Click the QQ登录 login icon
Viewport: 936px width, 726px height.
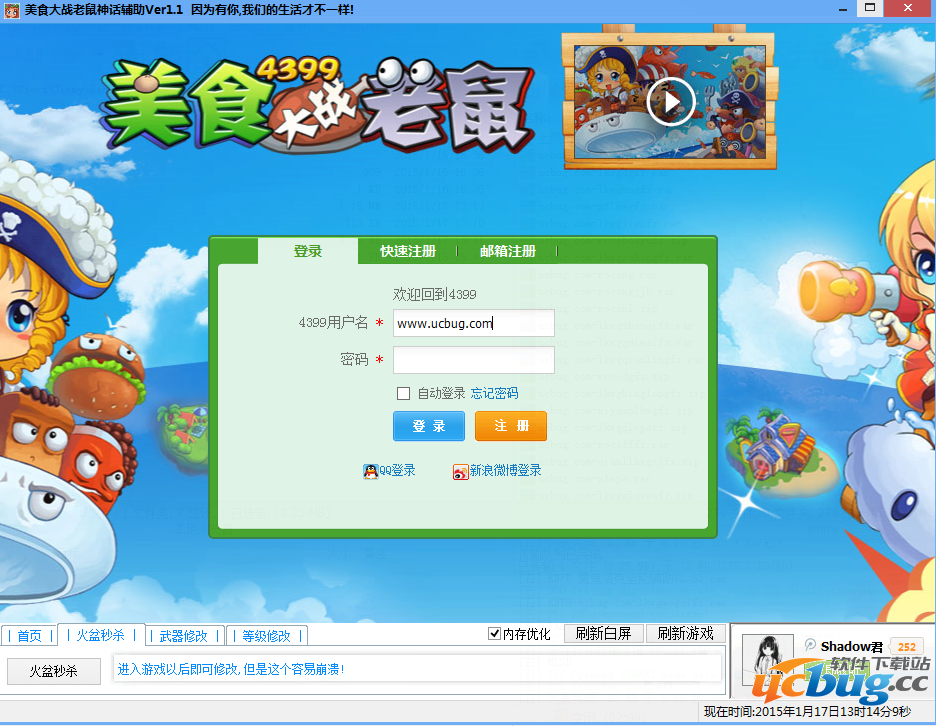pos(369,470)
